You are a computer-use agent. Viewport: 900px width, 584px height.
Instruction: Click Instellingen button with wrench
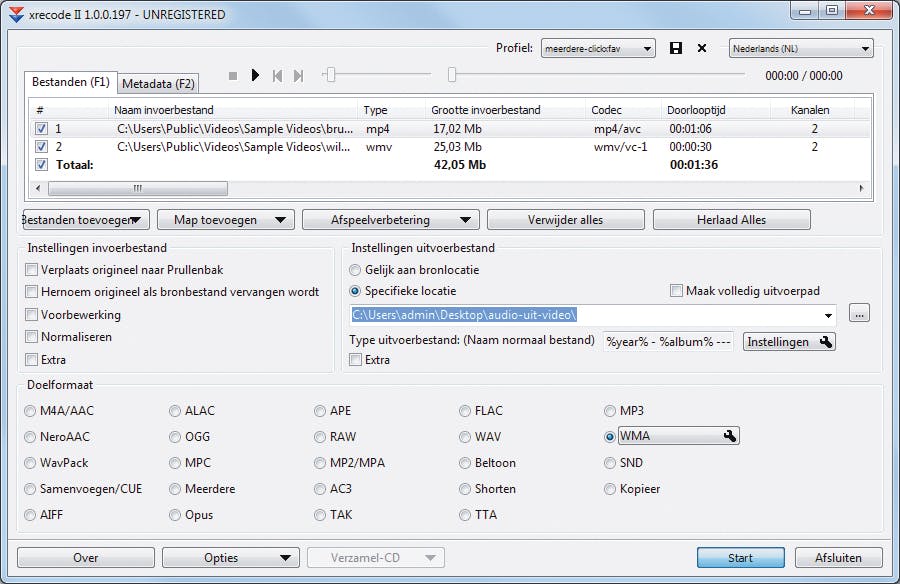pos(789,342)
